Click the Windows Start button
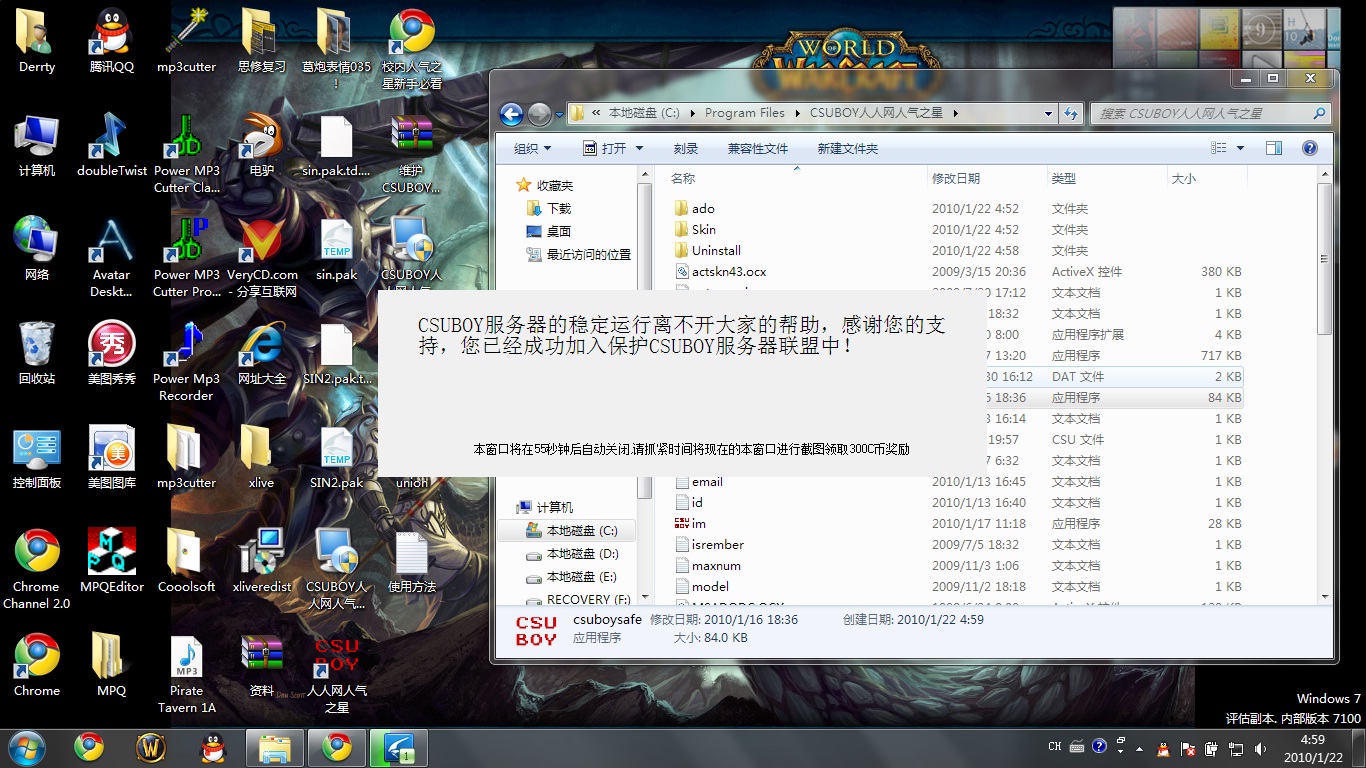1366x768 pixels. point(26,748)
